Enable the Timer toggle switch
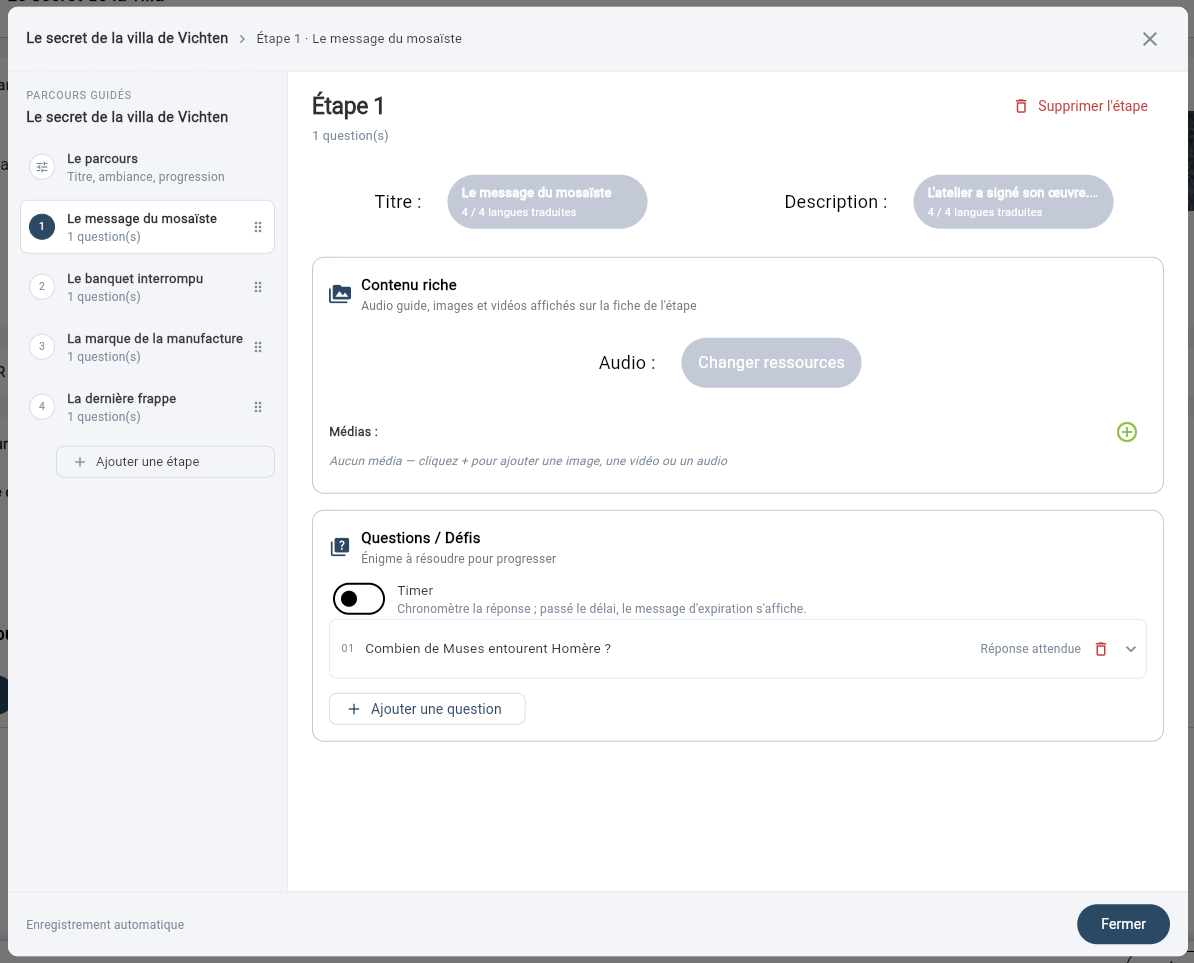Image resolution: width=1194 pixels, height=963 pixels. [x=359, y=598]
